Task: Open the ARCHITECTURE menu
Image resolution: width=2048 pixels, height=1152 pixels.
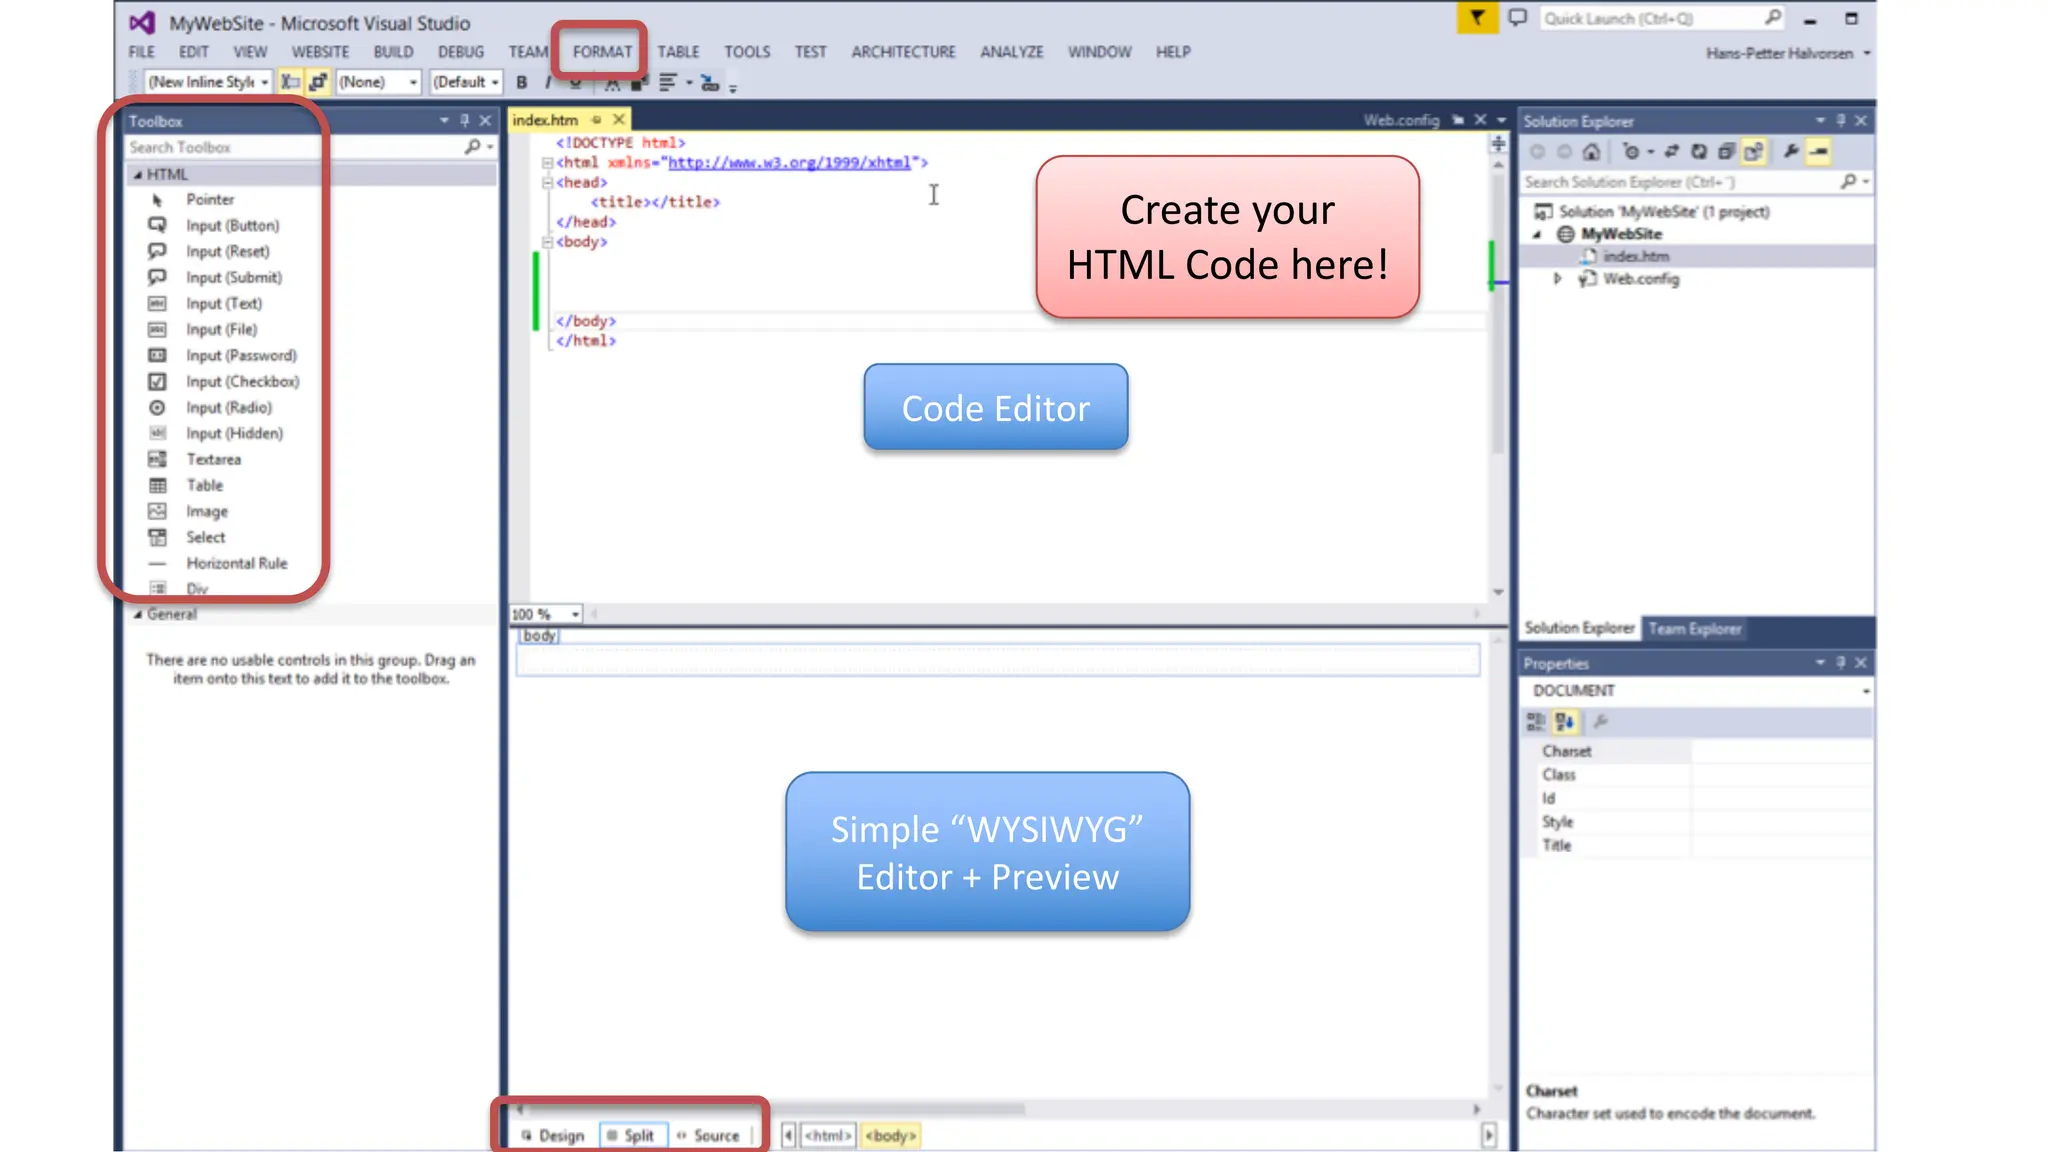Action: pos(903,52)
